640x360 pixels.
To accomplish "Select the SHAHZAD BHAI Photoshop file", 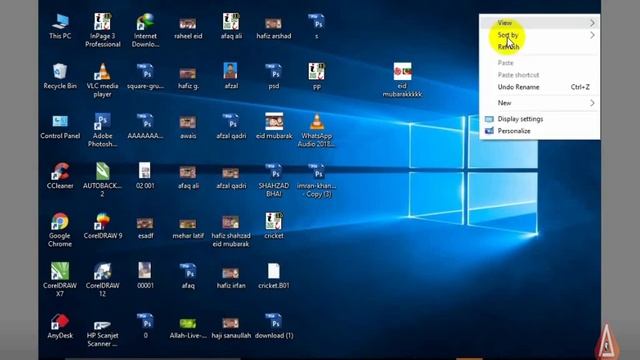I will (273, 180).
